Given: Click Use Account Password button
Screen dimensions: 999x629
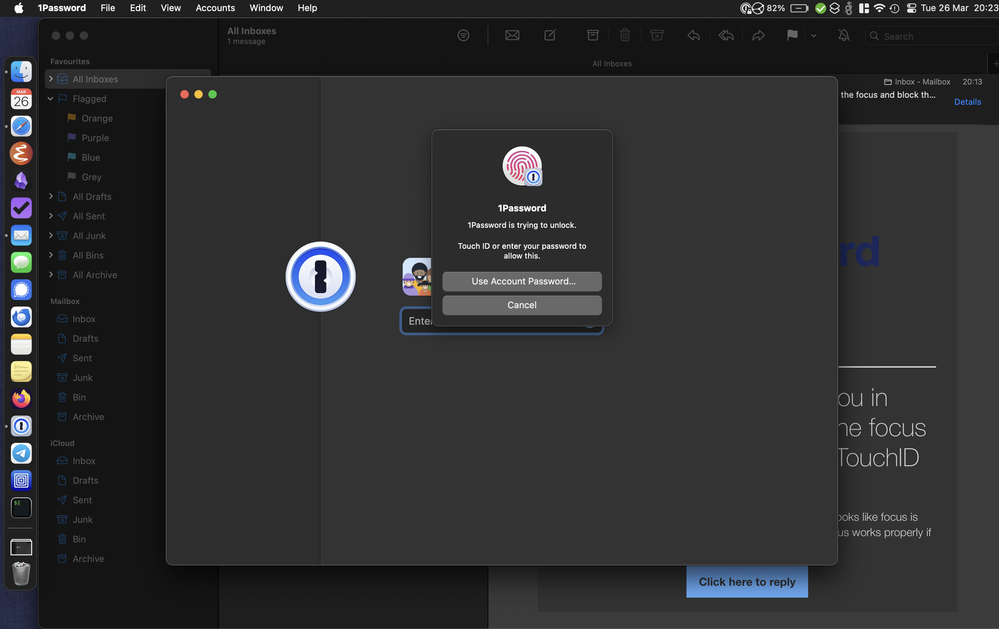Looking at the screenshot, I should [x=522, y=282].
